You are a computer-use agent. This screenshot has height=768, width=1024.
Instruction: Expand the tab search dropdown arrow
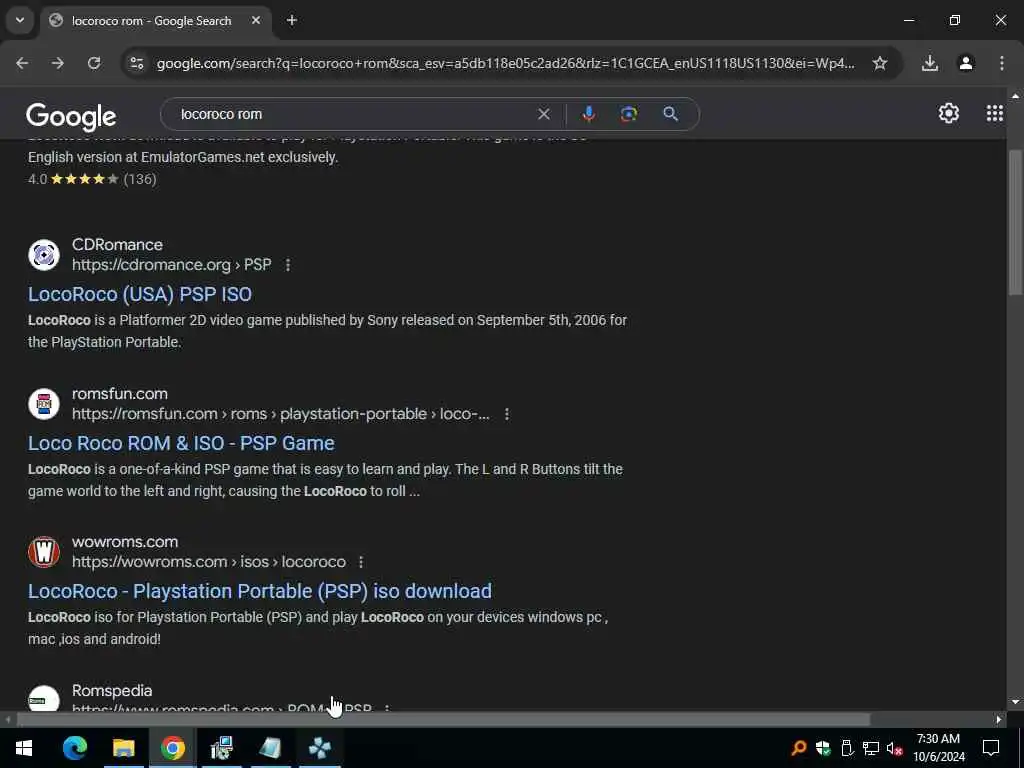coord(20,20)
